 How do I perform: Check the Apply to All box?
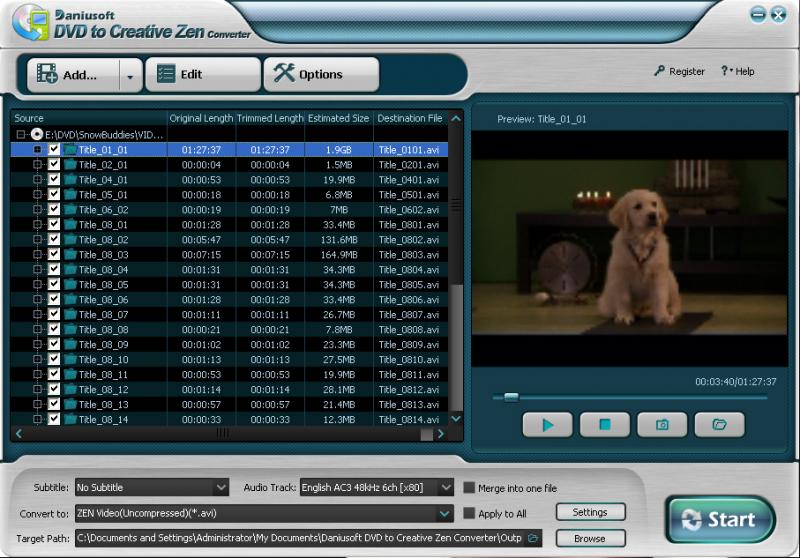[469, 514]
